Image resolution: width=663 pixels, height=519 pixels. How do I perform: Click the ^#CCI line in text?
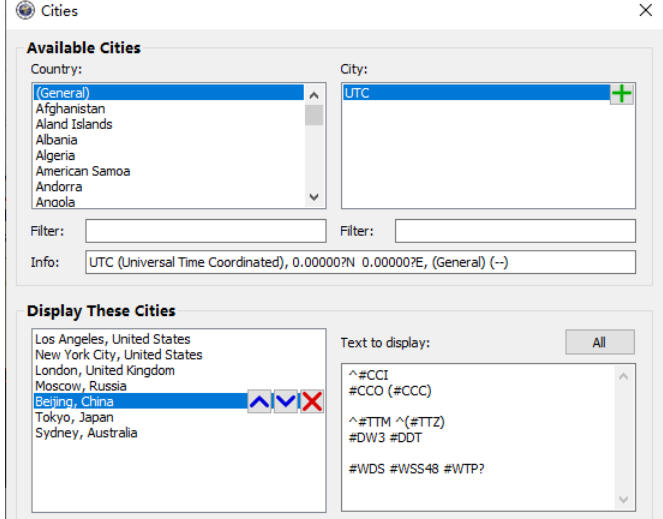coord(368,375)
